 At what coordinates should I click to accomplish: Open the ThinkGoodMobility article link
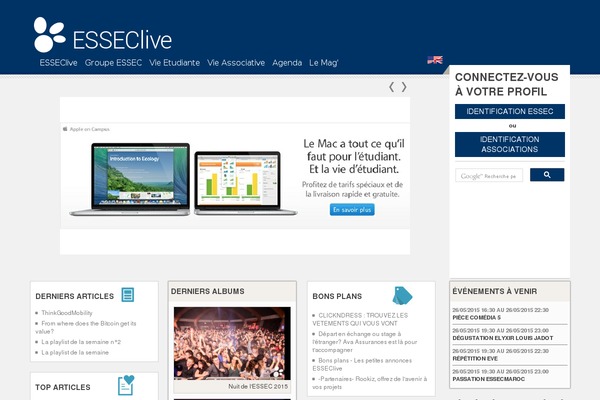click(x=67, y=313)
